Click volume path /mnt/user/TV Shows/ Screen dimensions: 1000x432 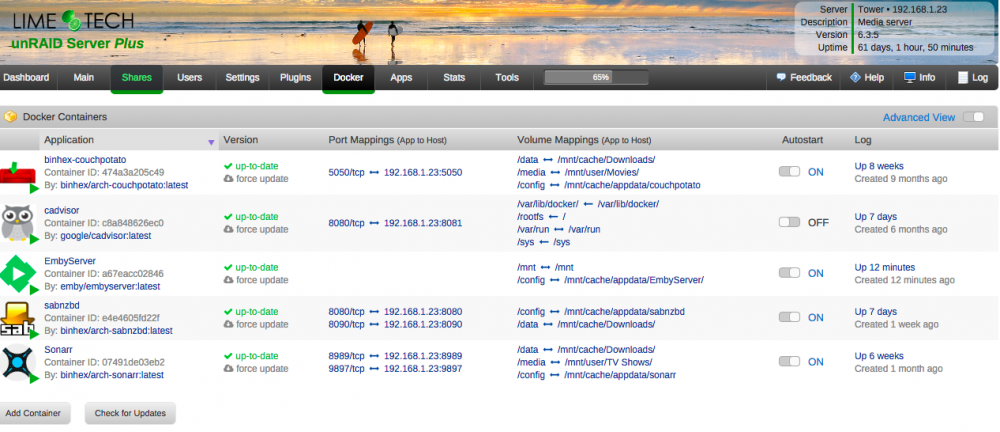click(x=605, y=362)
